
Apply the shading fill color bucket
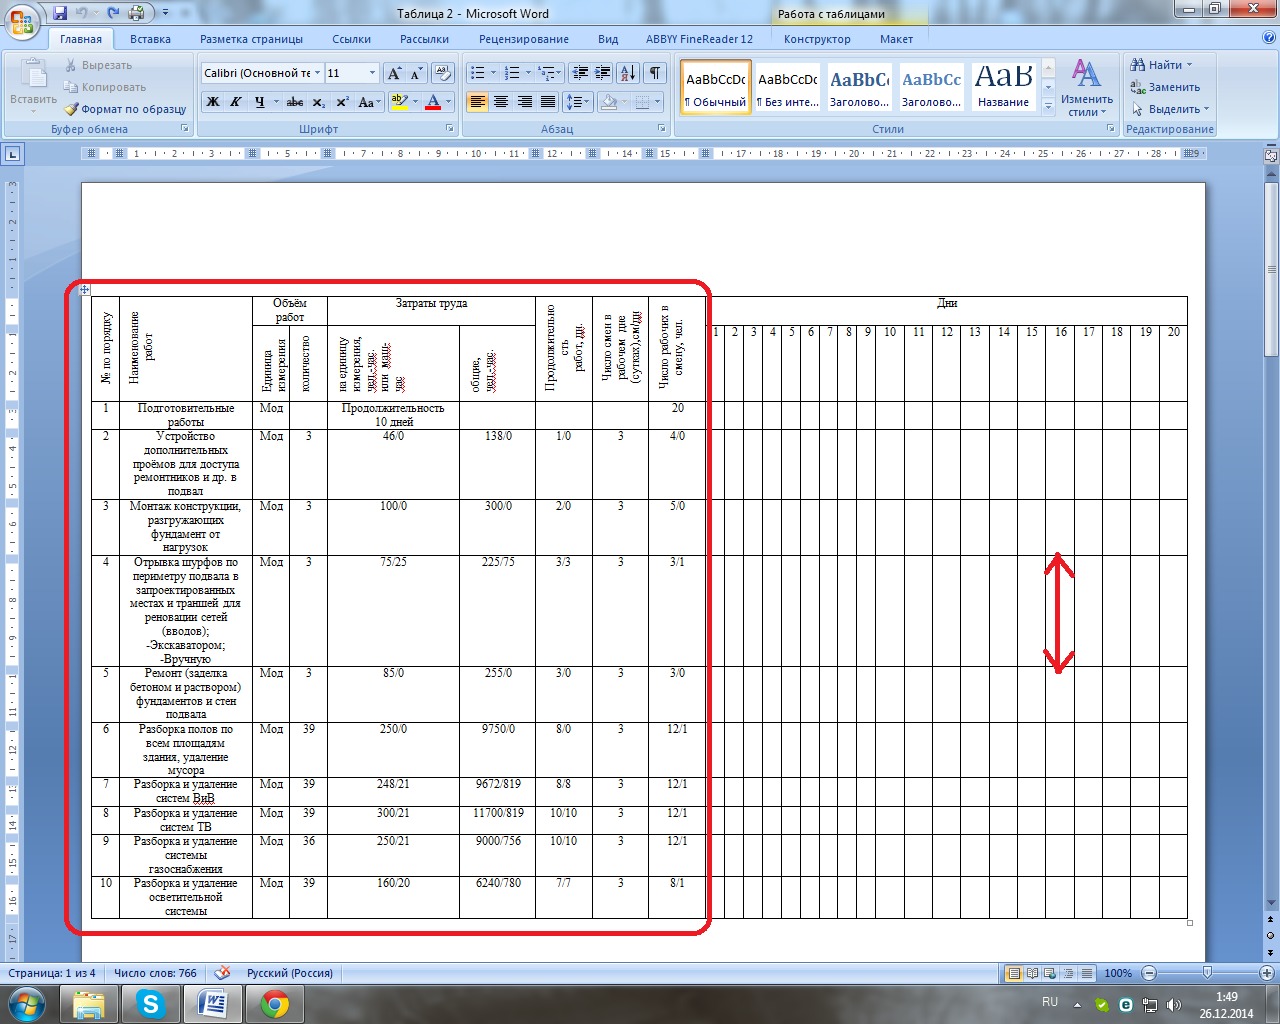[x=608, y=102]
